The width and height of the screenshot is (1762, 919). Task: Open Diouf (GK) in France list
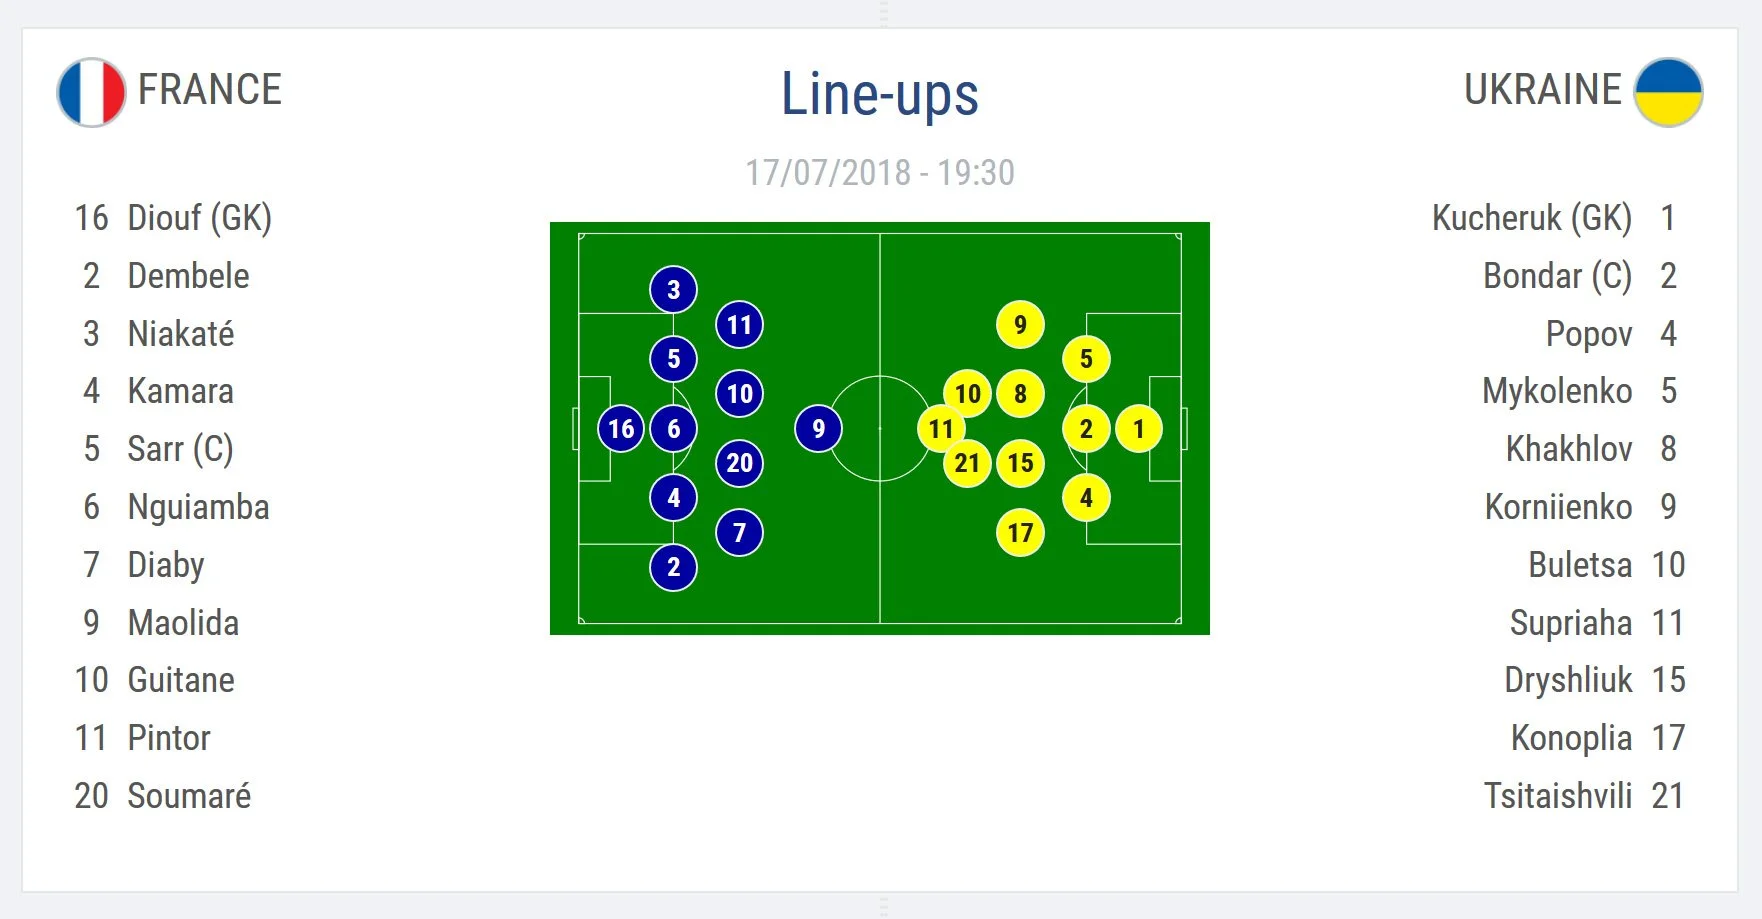point(199,218)
